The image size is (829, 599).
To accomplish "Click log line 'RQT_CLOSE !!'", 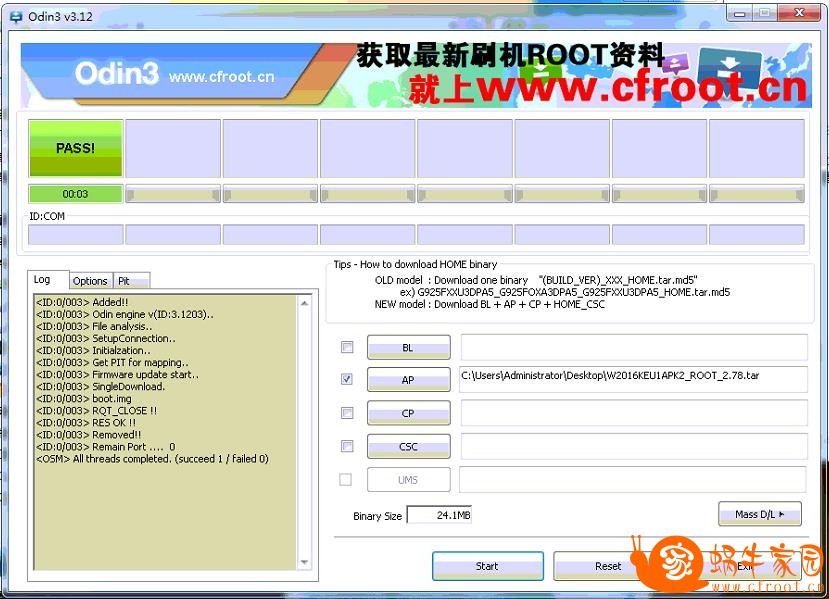I will [x=96, y=411].
